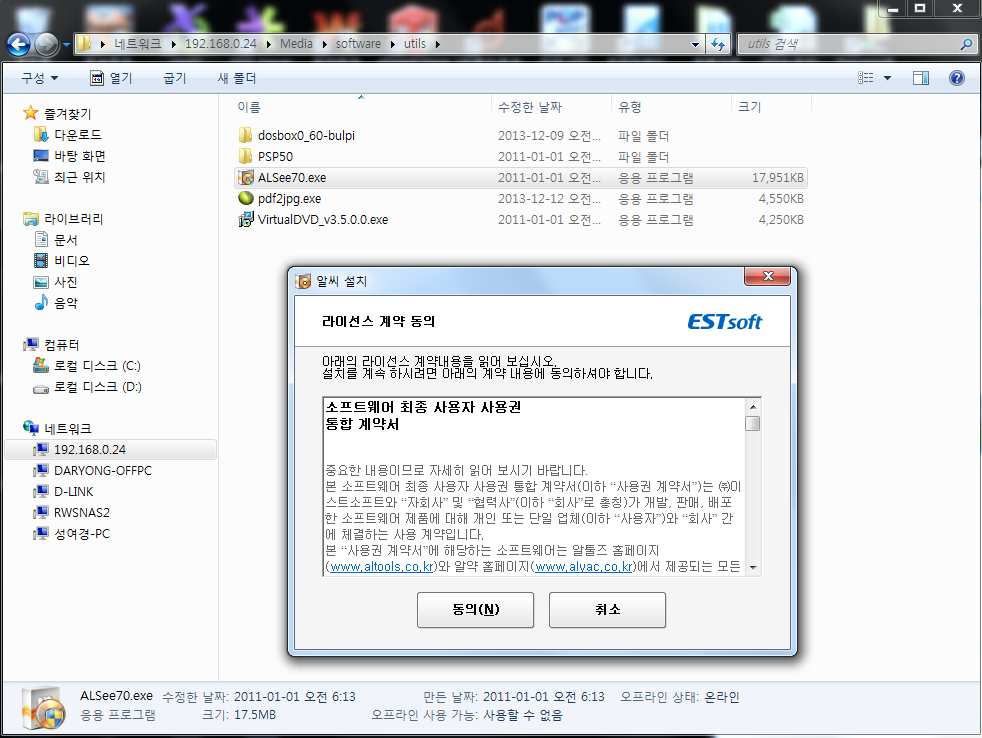Create a folder with 새 폴더

[x=237, y=78]
